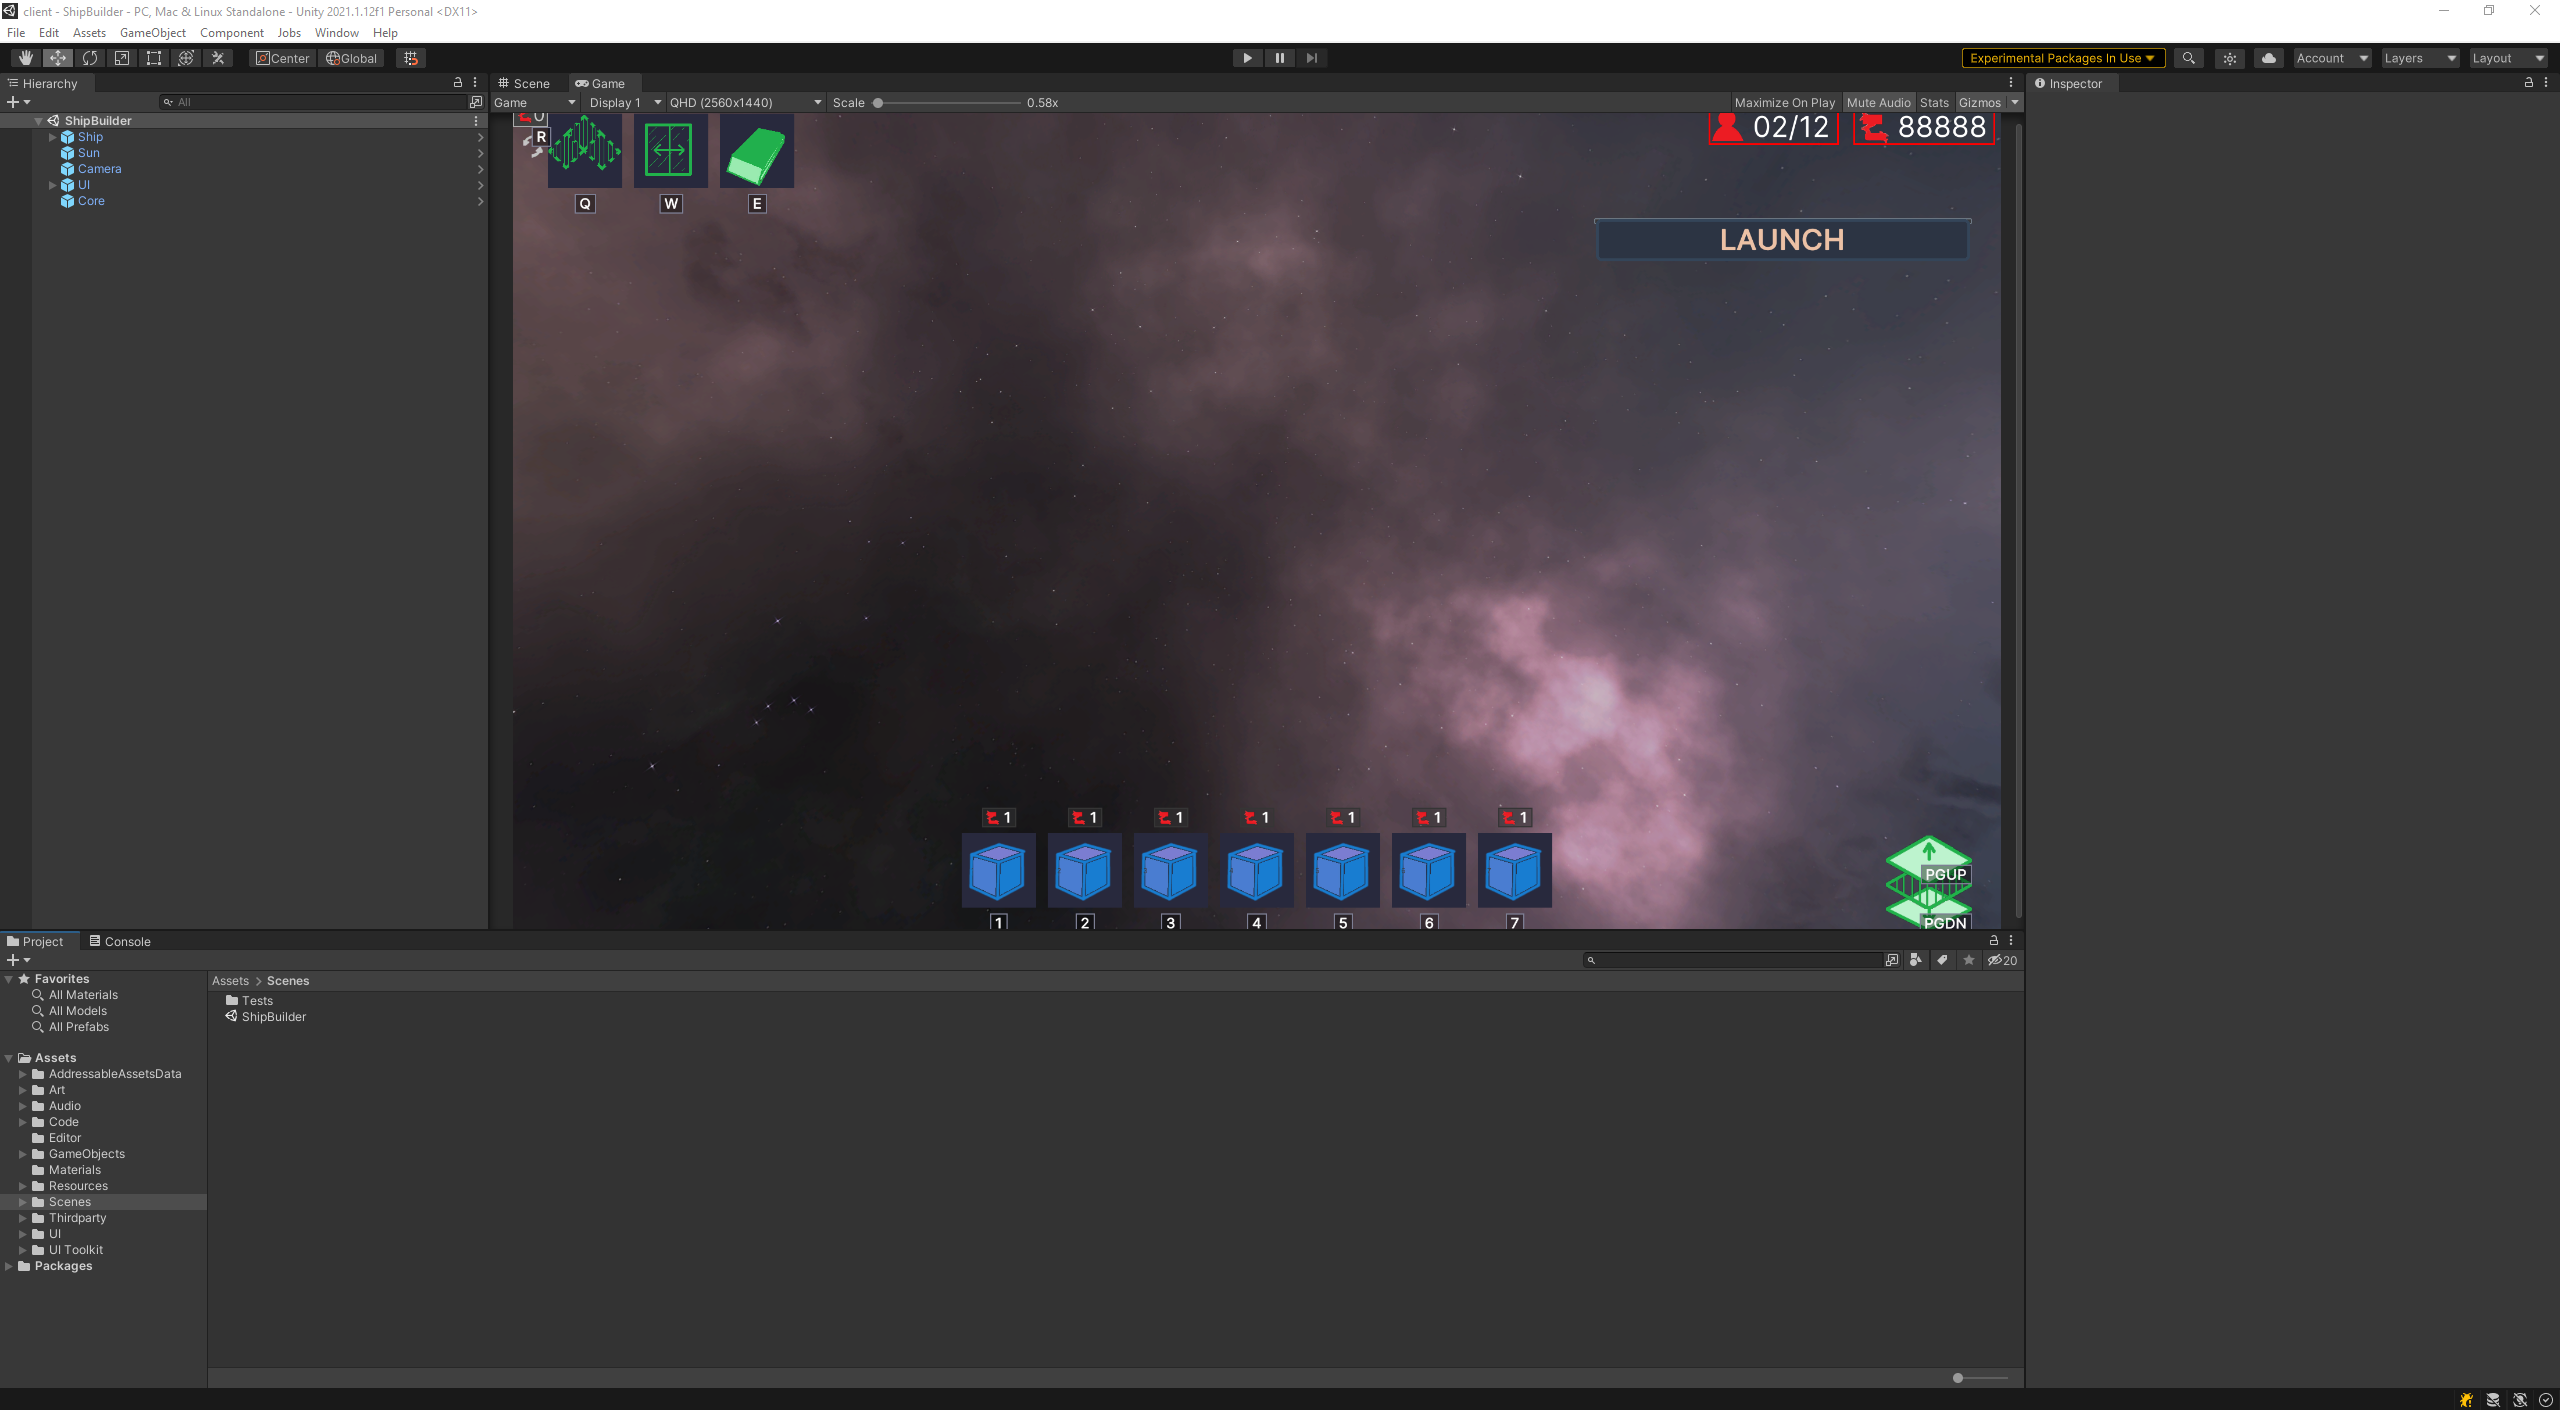
Task: Select the Hand (view) tool
Action: click(x=26, y=58)
